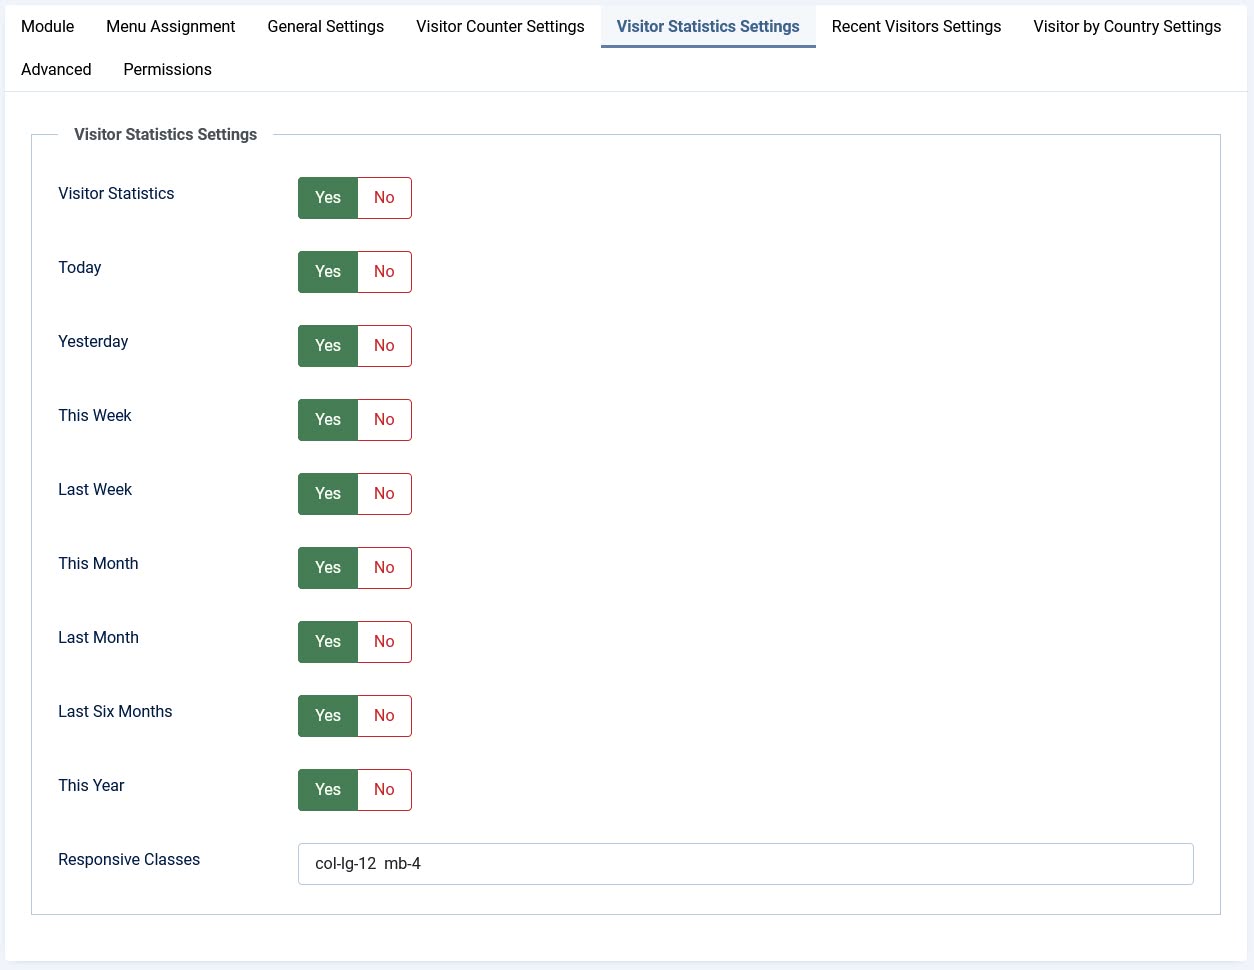1254x970 pixels.
Task: Select Yes for Visitor Statistics
Action: [328, 198]
